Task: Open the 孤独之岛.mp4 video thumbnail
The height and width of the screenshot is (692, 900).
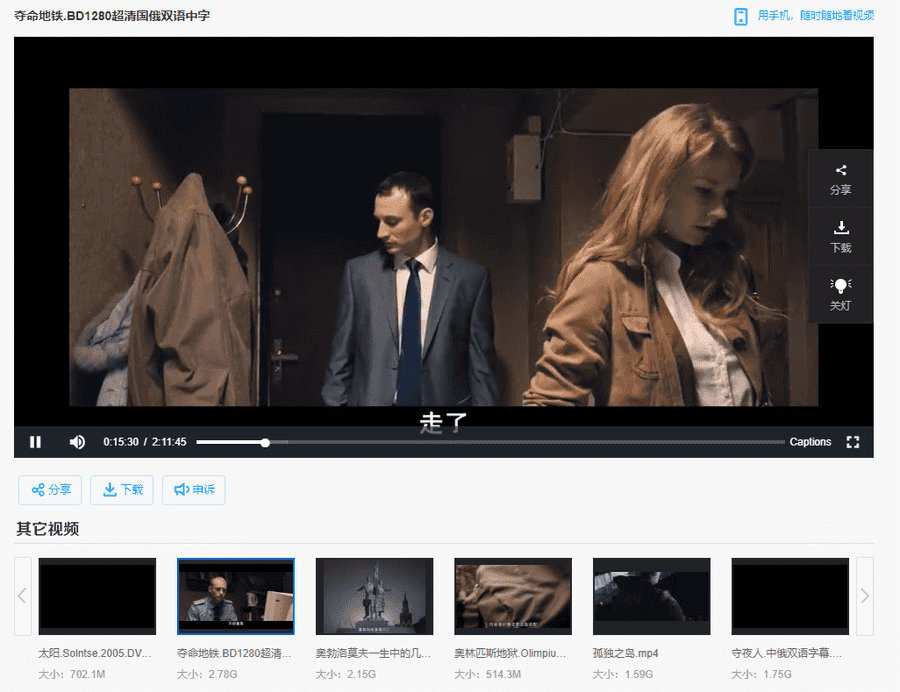Action: [651, 596]
